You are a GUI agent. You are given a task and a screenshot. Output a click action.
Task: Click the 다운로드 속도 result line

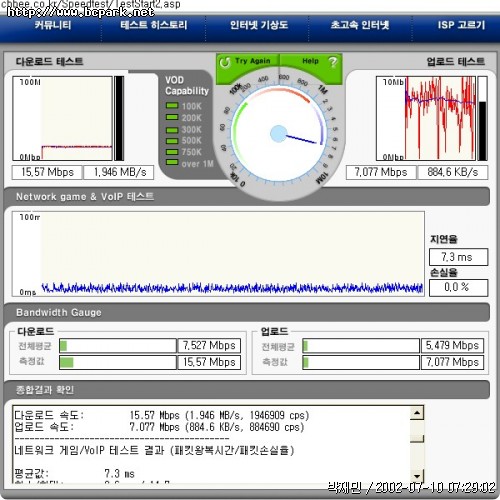pyautogui.click(x=162, y=415)
